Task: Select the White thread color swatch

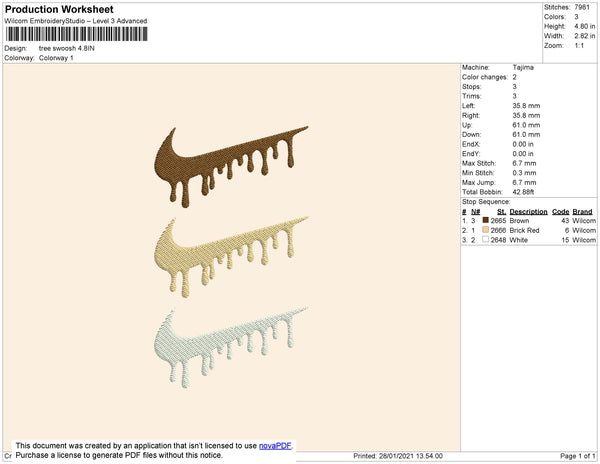Action: tap(486, 239)
